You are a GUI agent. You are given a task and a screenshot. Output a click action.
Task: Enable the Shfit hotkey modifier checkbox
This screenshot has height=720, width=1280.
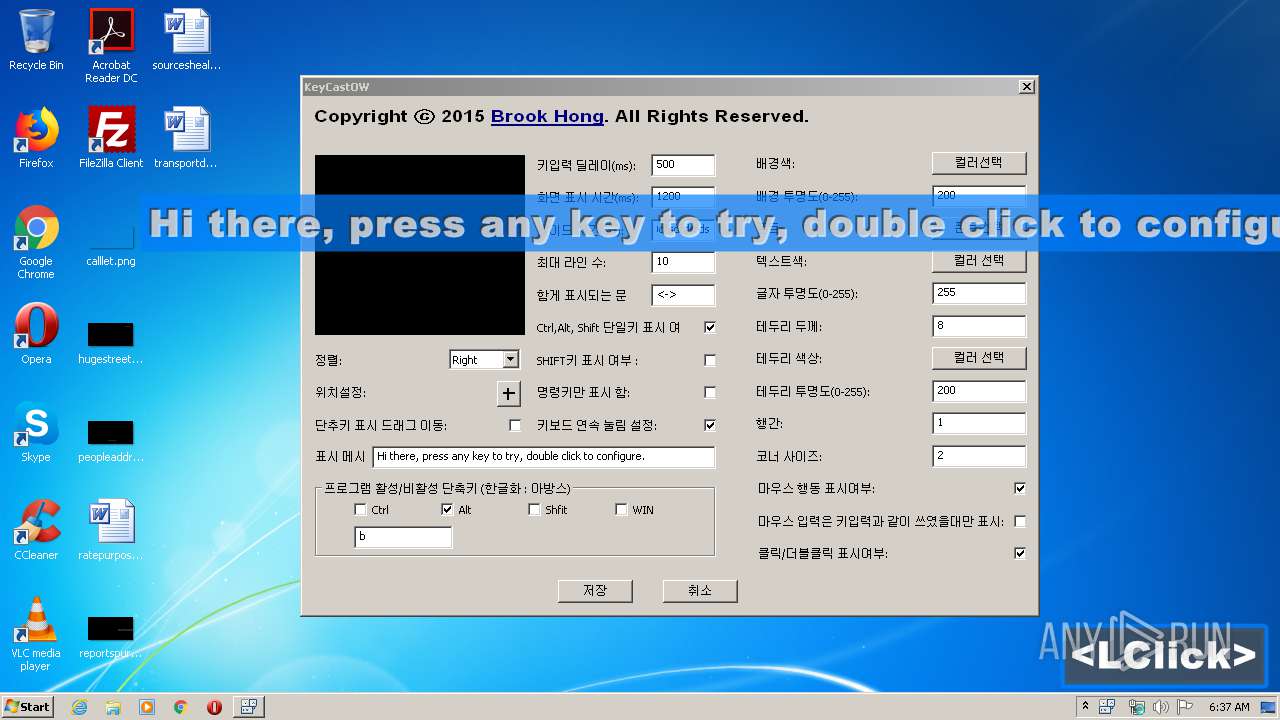click(x=535, y=509)
